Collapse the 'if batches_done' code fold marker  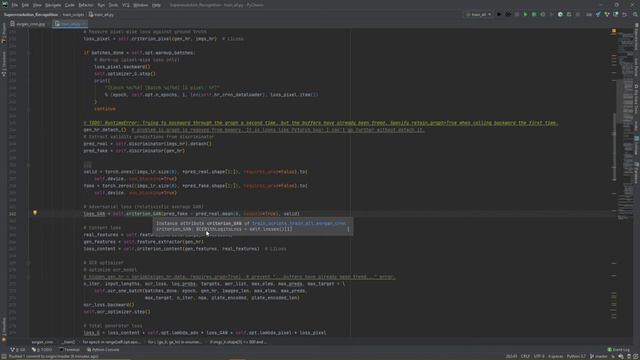coord(28,53)
